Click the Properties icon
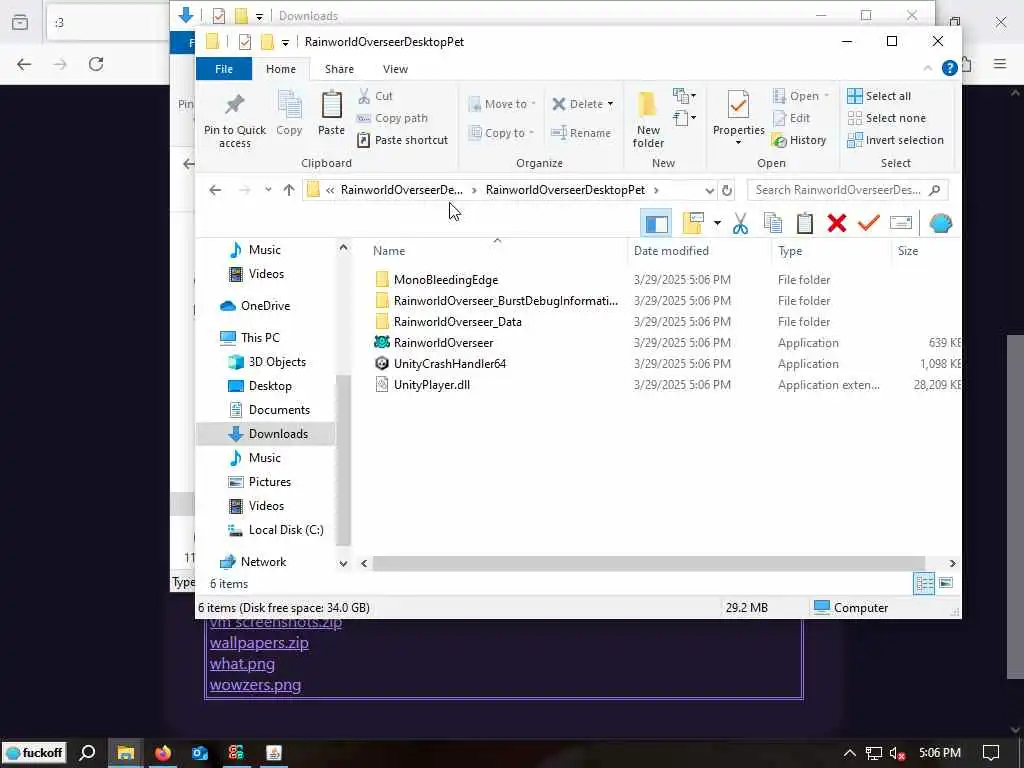The width and height of the screenshot is (1024, 768). pyautogui.click(x=738, y=104)
